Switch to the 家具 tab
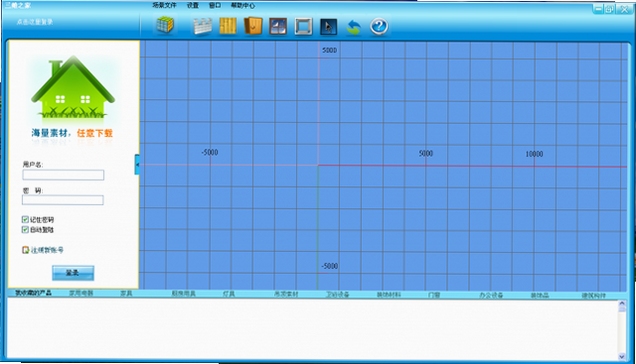This screenshot has height=364, width=636. pos(126,293)
